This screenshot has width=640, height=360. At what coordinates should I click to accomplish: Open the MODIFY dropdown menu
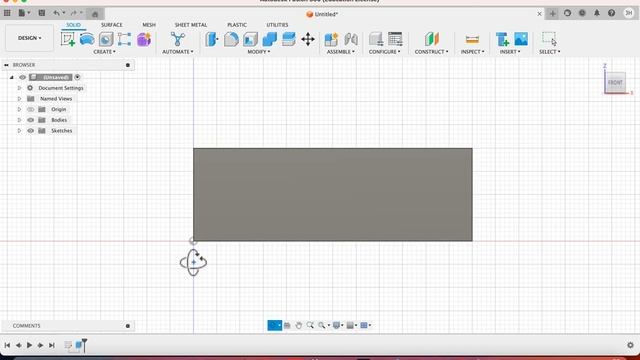click(258, 52)
